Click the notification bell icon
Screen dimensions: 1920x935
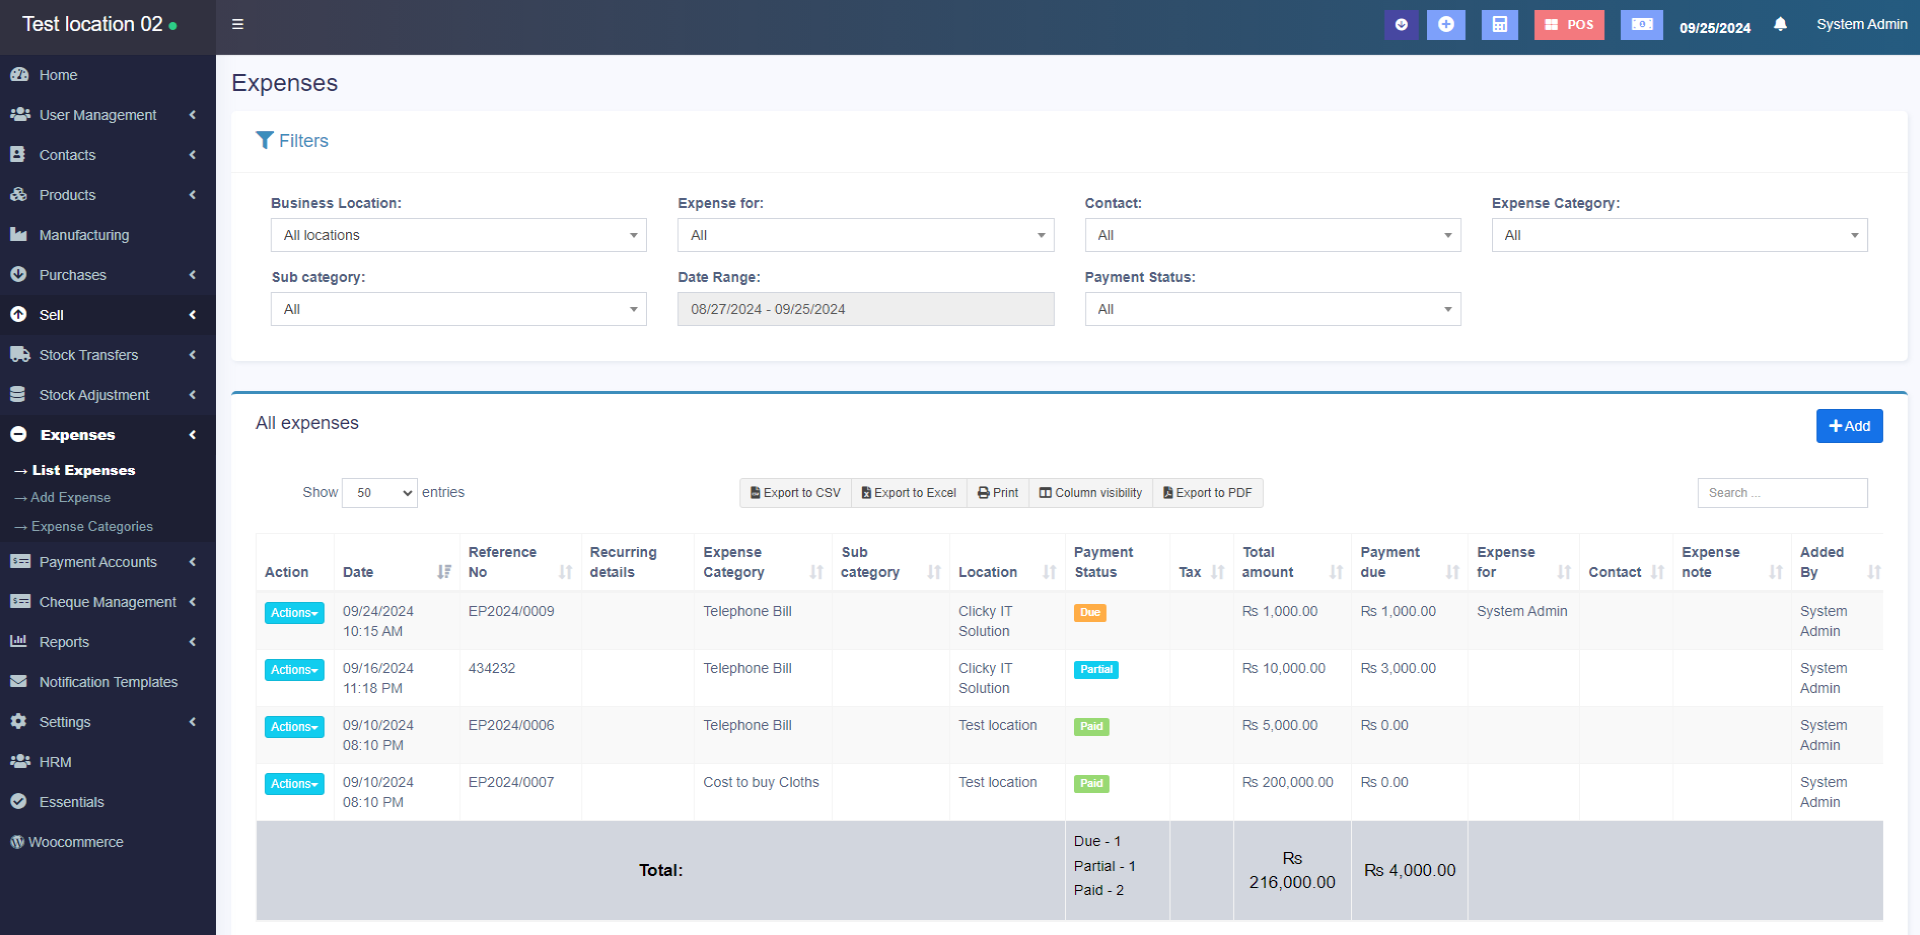pyautogui.click(x=1780, y=24)
